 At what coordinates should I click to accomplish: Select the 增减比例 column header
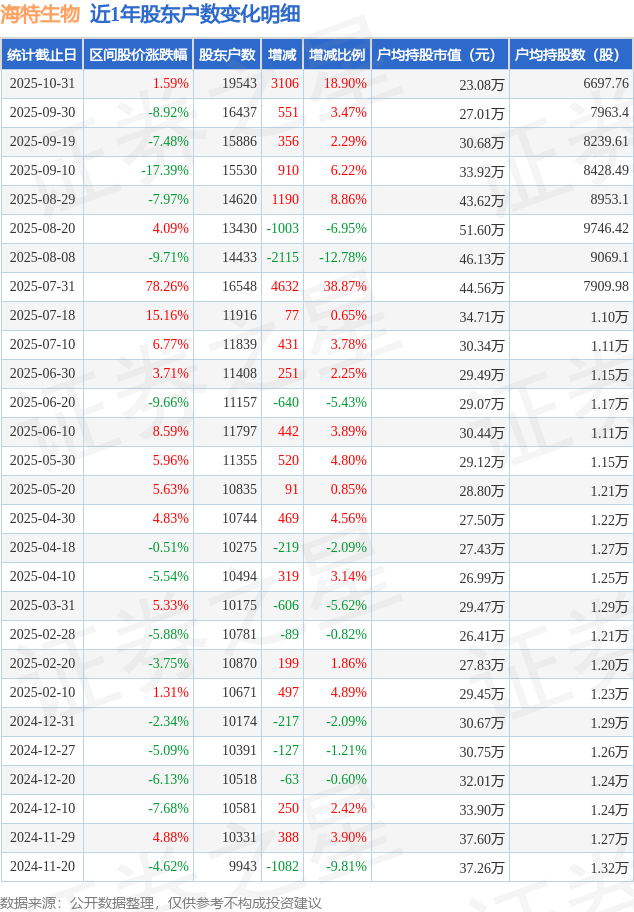(x=337, y=55)
